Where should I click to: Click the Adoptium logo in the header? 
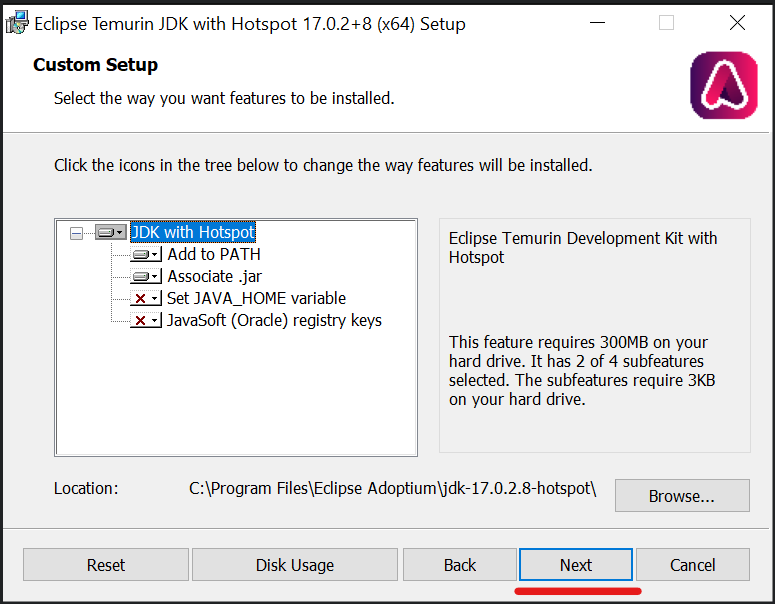(724, 85)
